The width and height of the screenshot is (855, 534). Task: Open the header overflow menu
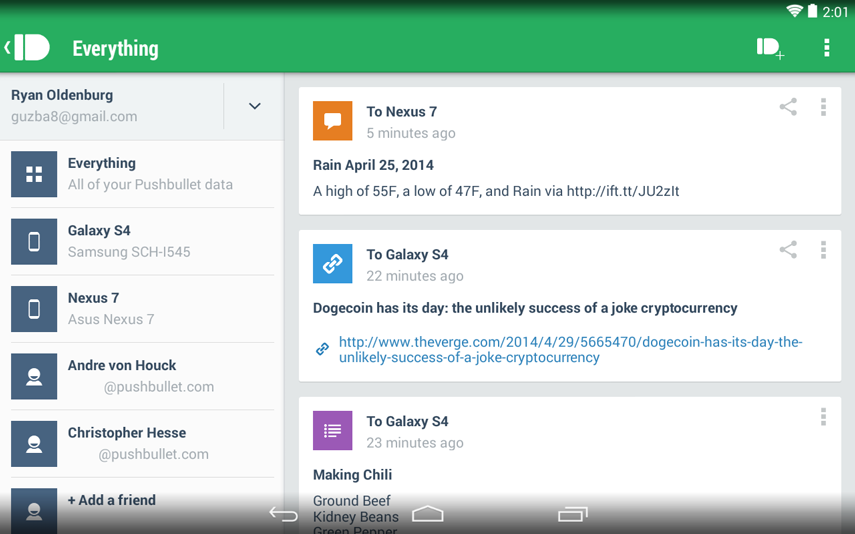coord(827,48)
